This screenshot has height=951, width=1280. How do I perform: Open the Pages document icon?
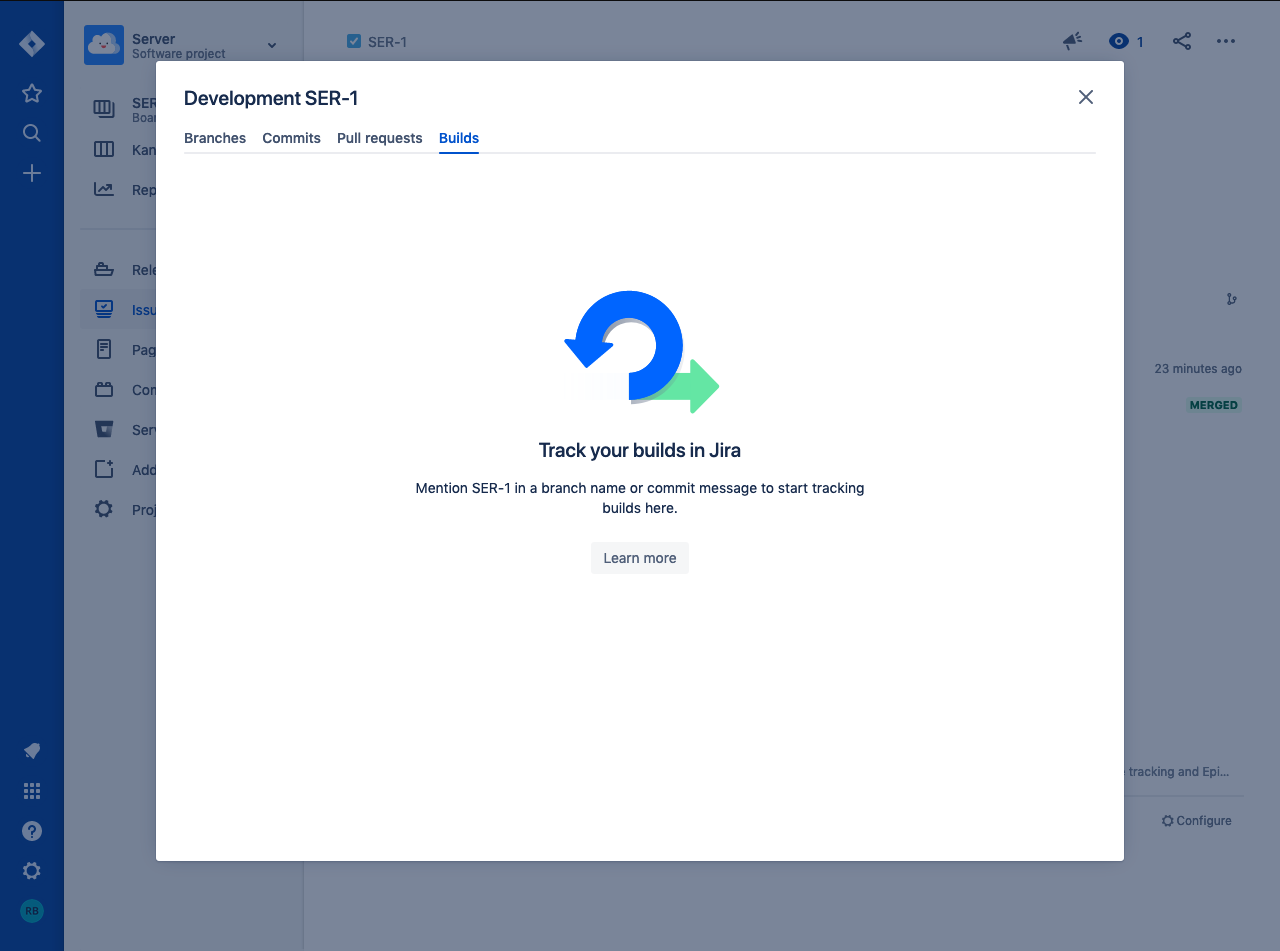104,349
